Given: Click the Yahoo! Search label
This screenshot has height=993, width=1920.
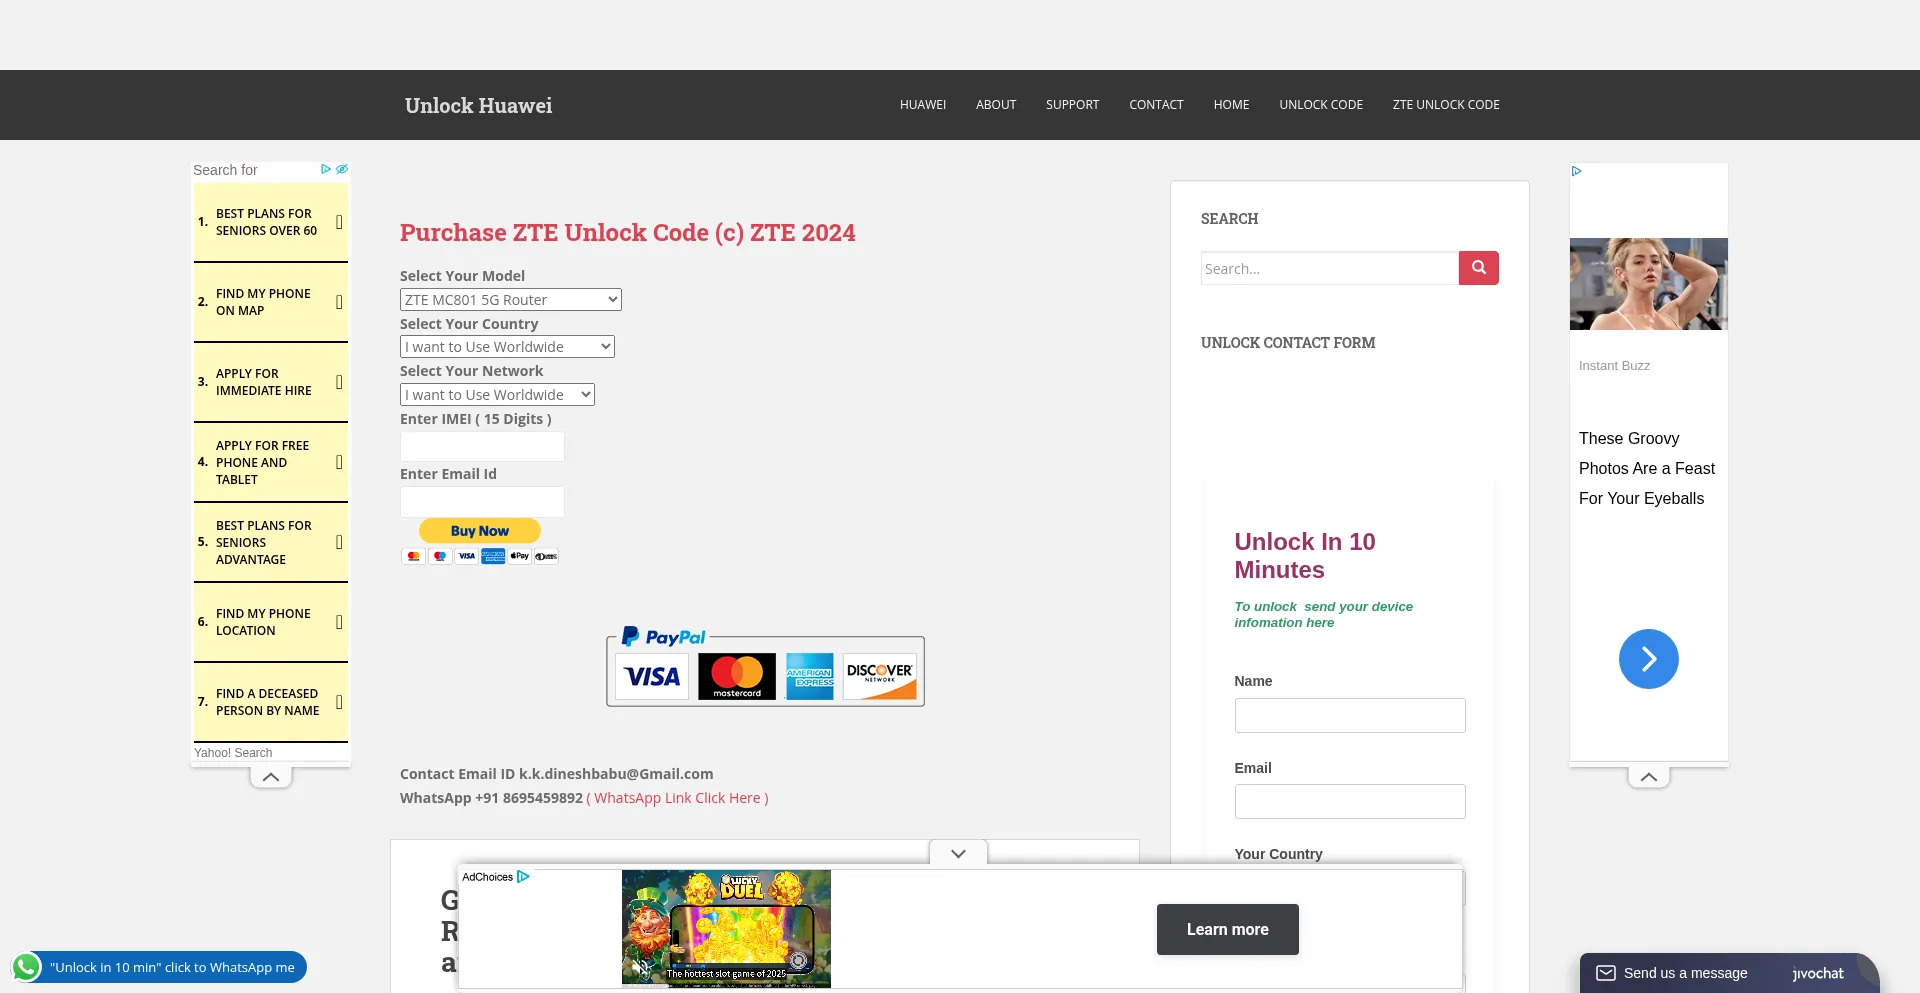Looking at the screenshot, I should [x=233, y=753].
